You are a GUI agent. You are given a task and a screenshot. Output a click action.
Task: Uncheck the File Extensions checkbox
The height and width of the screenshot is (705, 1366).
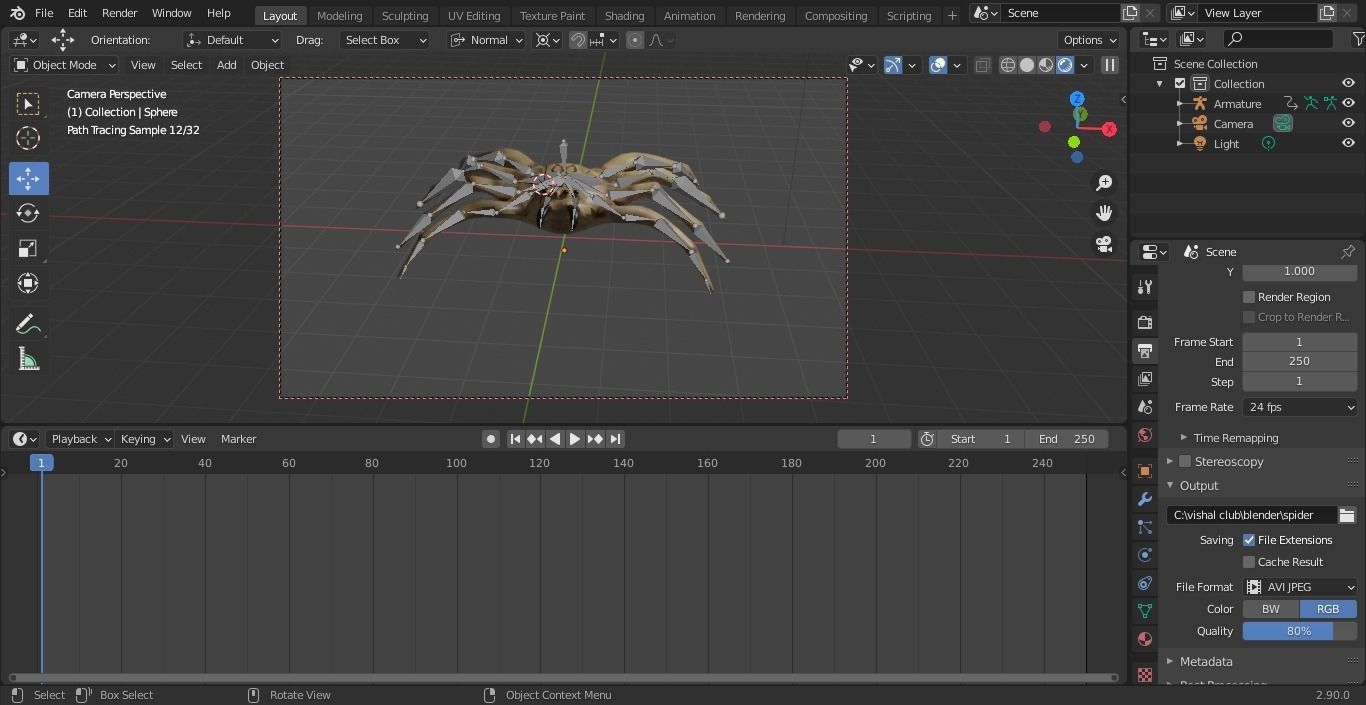[x=1249, y=540]
